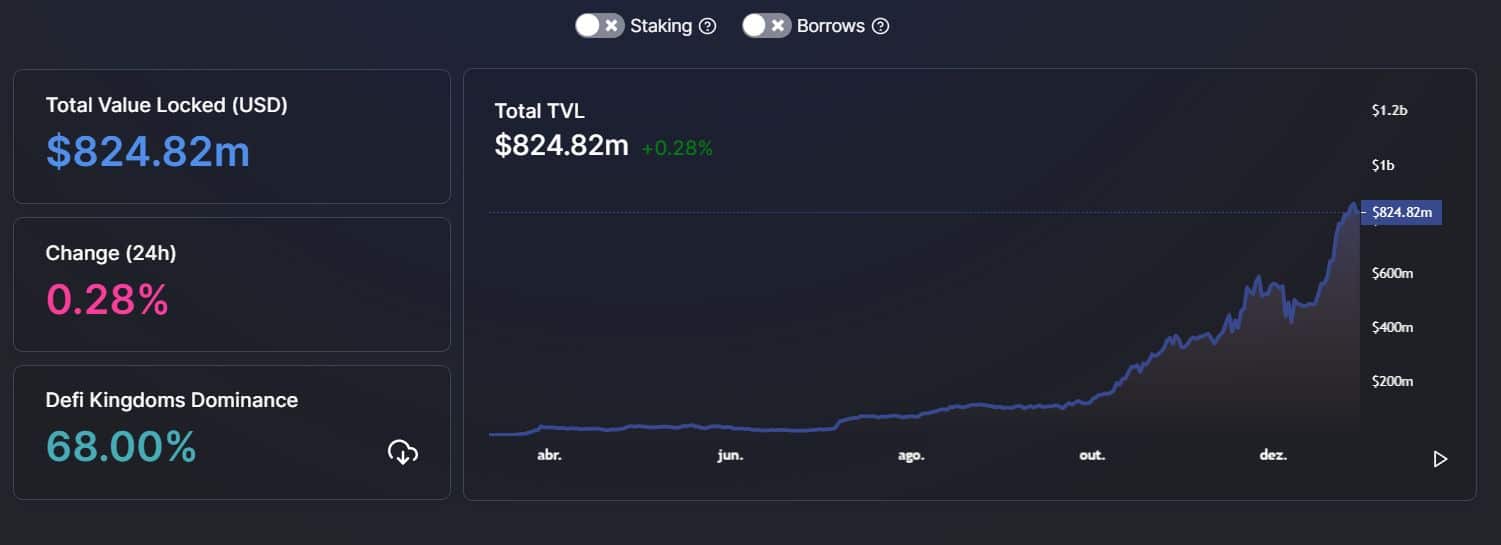This screenshot has width=1501, height=545.
Task: Click the chart play arrow icon
Action: (1440, 459)
